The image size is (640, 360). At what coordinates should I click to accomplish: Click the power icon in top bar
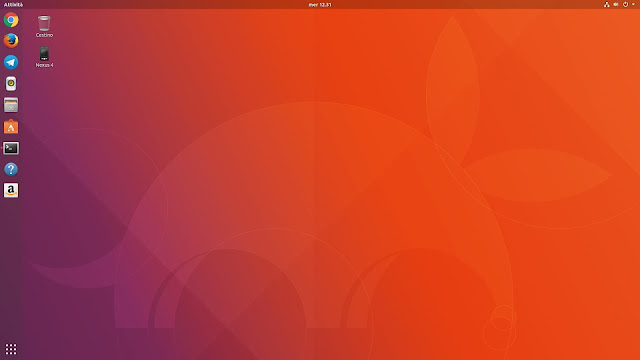[625, 4]
